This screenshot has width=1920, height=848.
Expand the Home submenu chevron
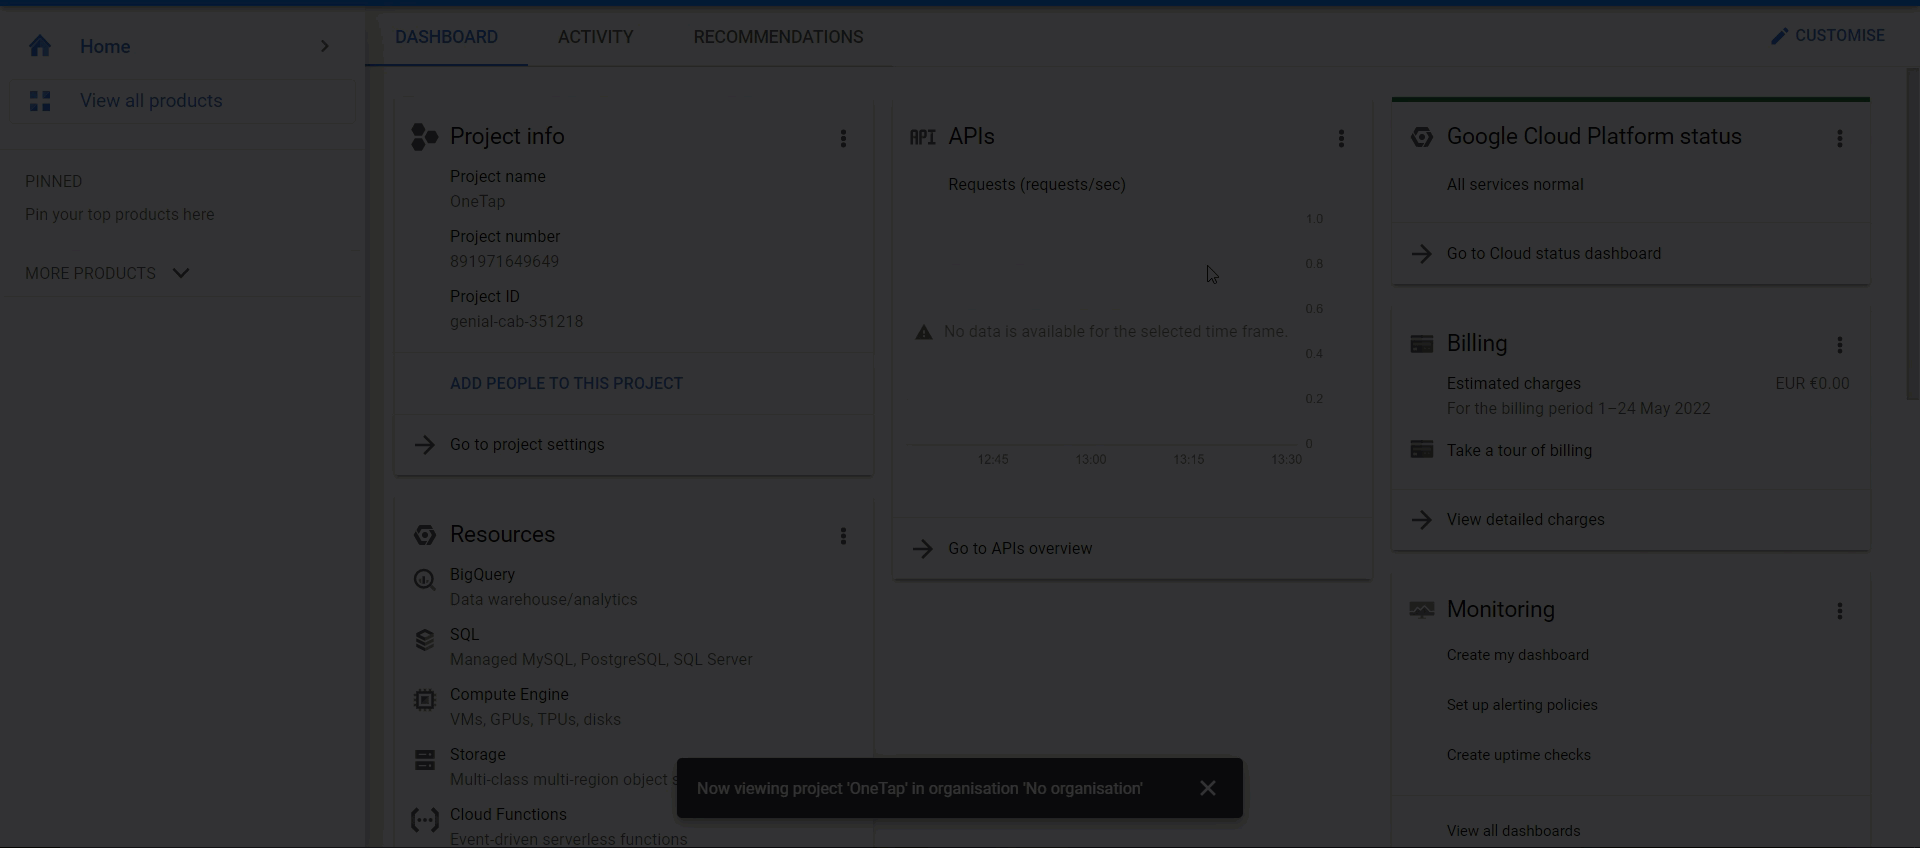coord(324,46)
